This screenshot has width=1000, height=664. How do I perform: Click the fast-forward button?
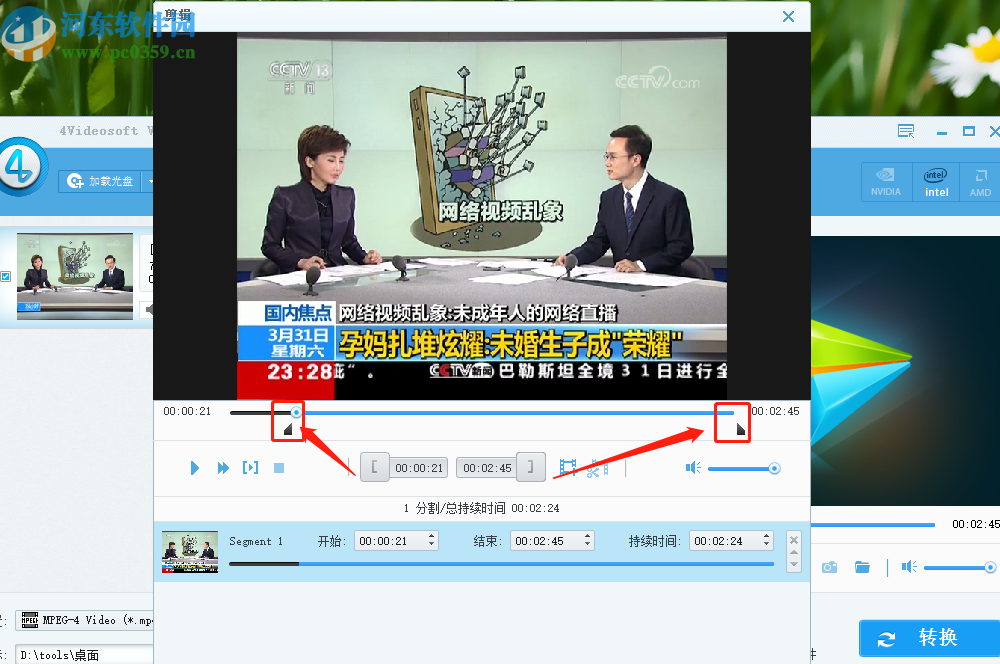[x=223, y=468]
